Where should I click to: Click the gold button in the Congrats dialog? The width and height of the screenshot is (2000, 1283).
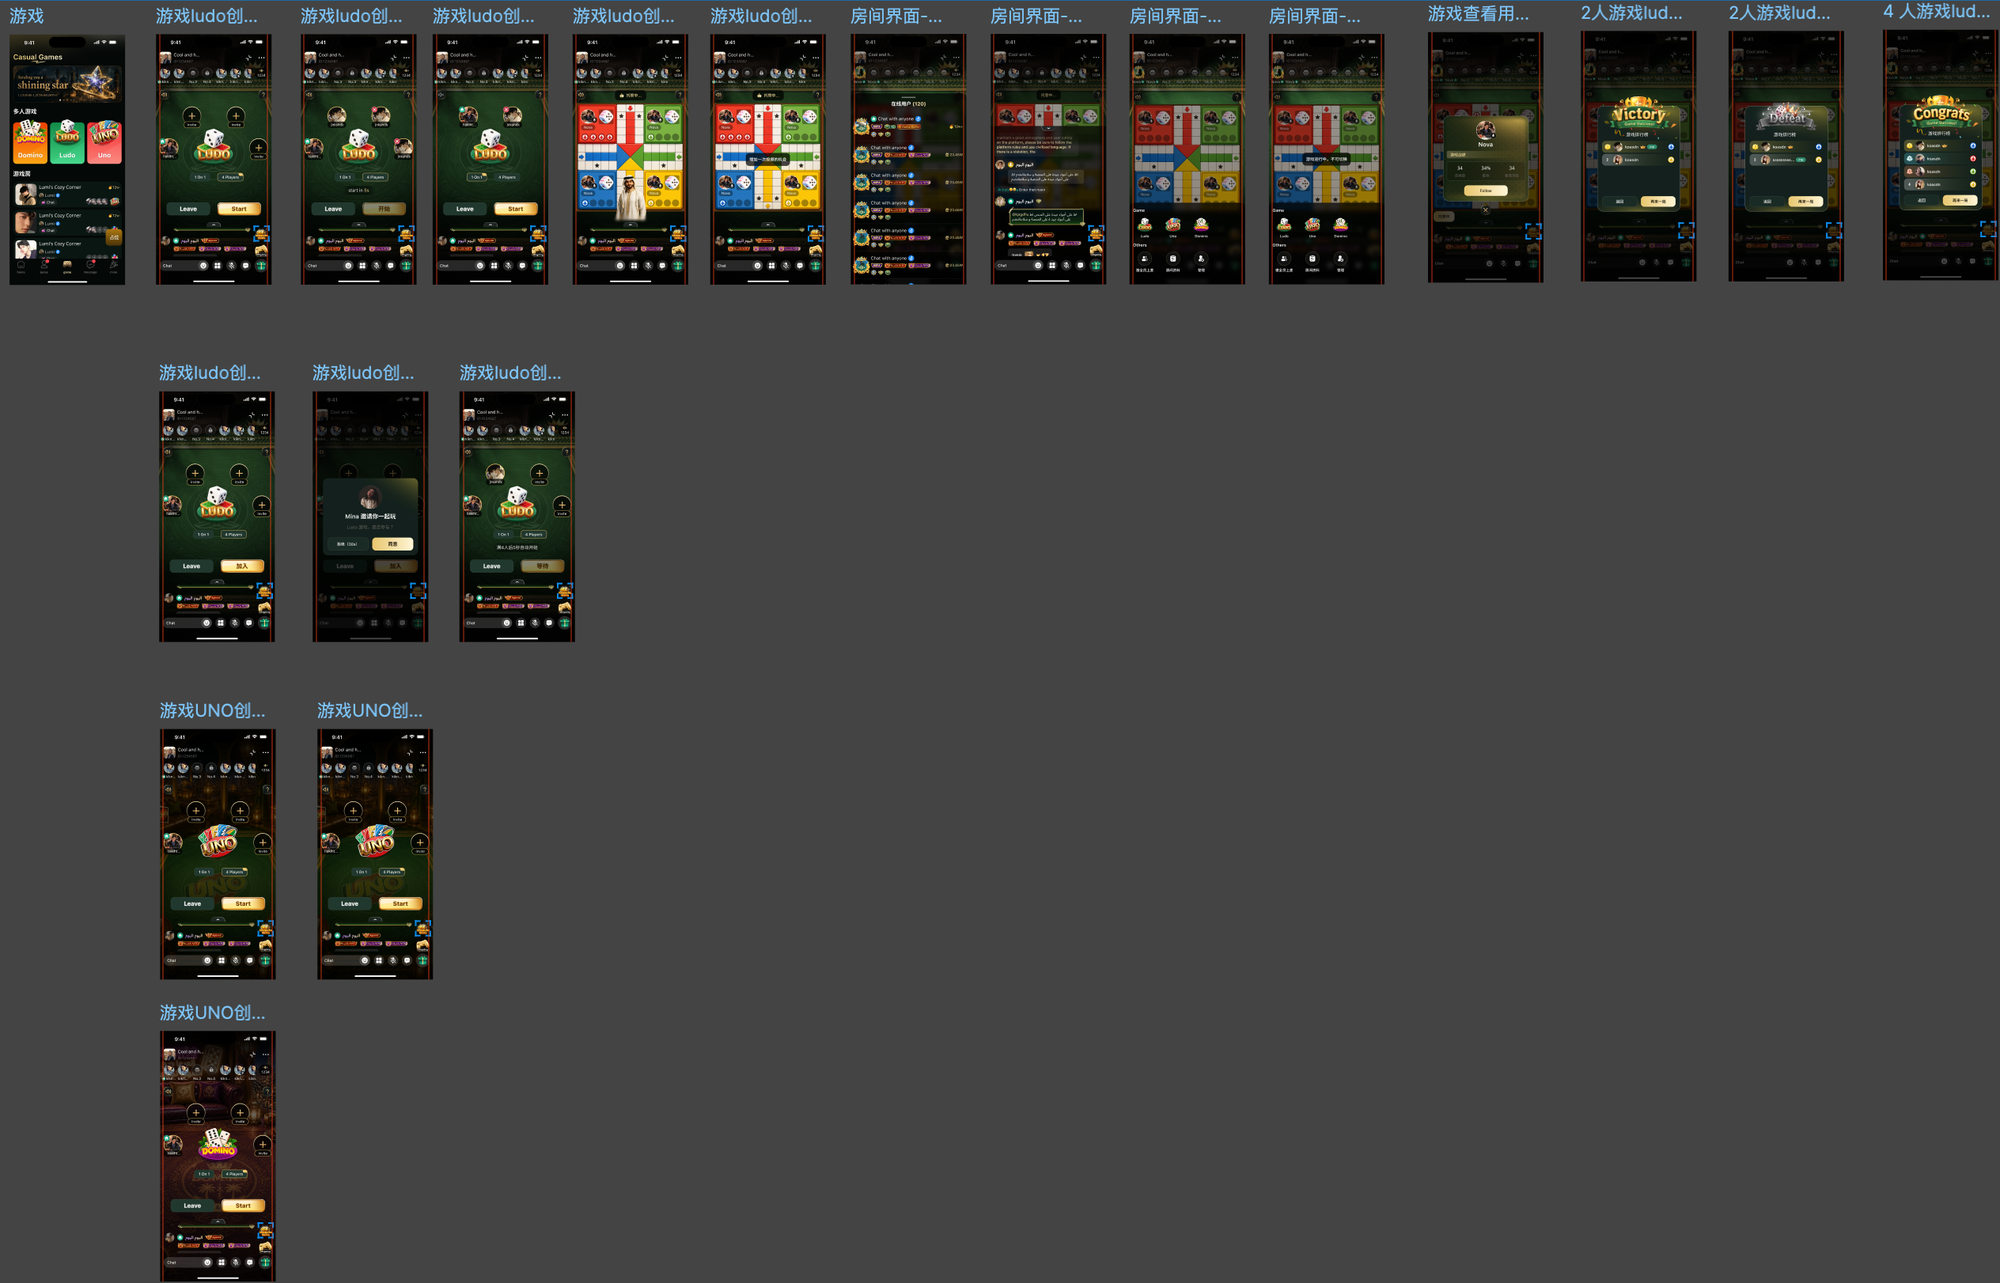coord(1959,200)
